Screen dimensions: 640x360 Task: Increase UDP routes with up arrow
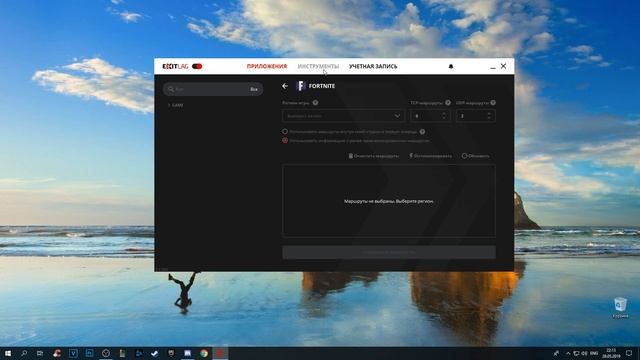(489, 113)
